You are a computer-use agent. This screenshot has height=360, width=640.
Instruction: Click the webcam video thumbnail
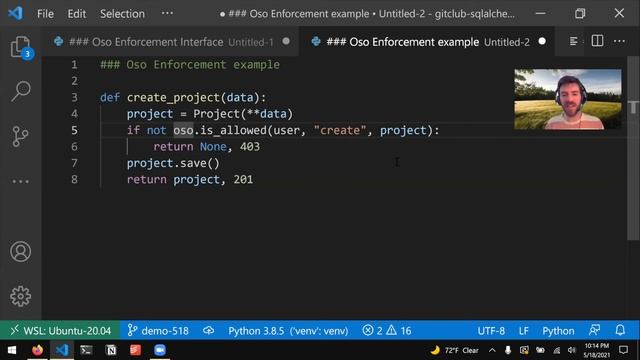[x=568, y=99]
